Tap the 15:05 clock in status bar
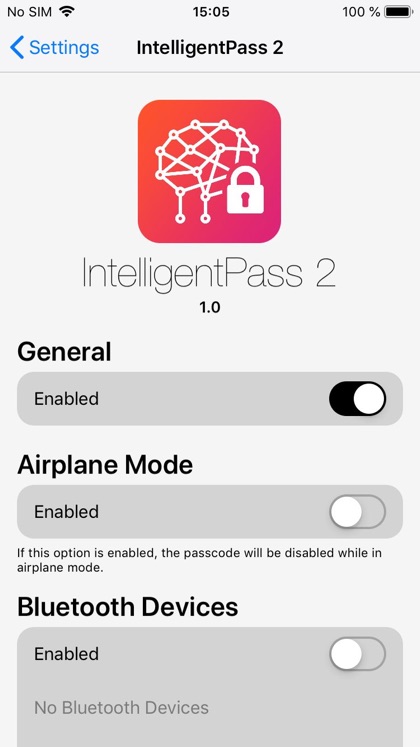 [x=211, y=12]
